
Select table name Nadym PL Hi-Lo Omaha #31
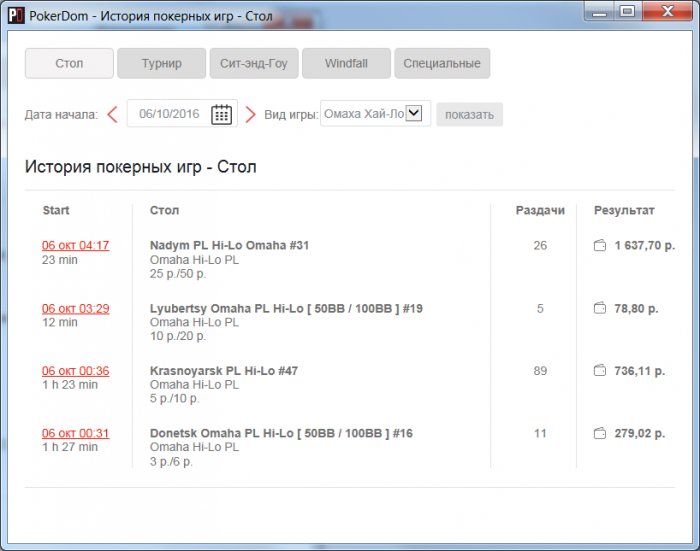pyautogui.click(x=229, y=245)
